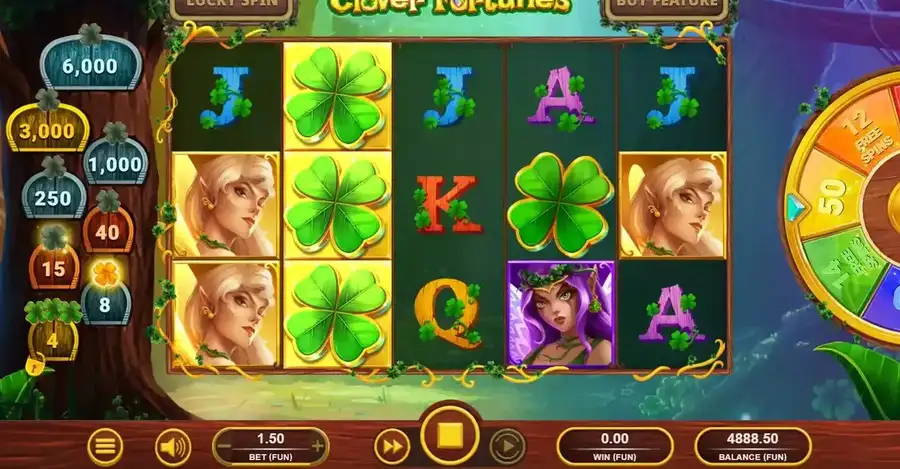
Task: Toggle fast-forward turbo spin mode
Action: (392, 446)
